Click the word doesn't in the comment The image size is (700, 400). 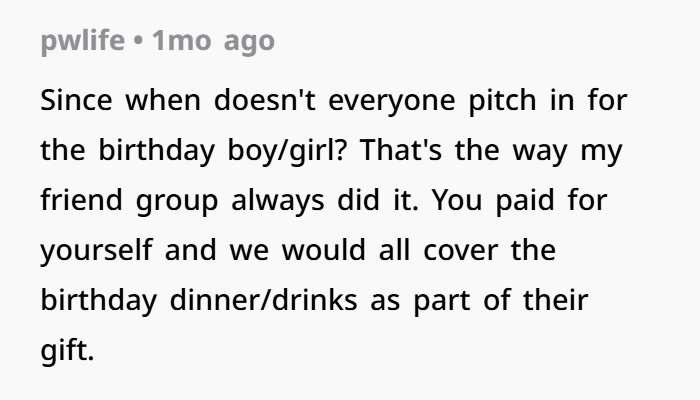click(265, 100)
